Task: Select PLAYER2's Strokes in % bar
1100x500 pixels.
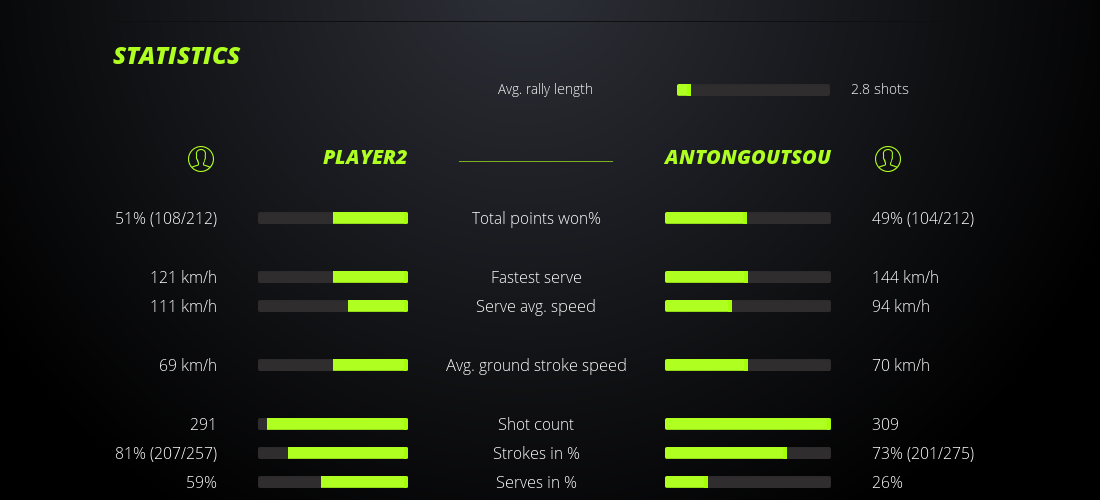Action: click(333, 453)
